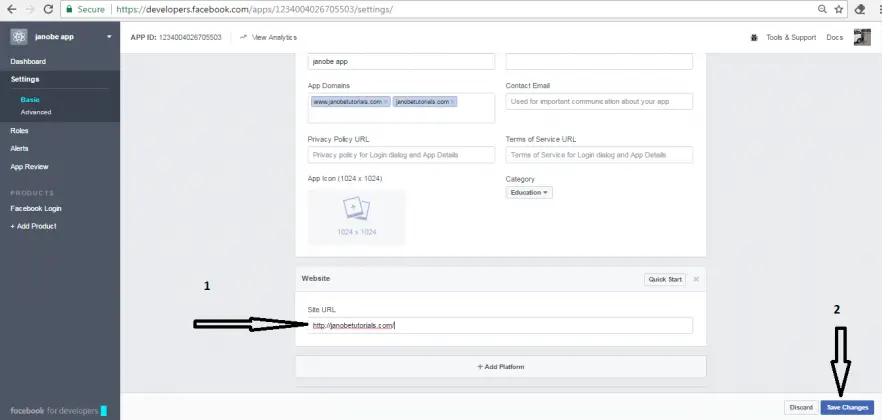Remove www.janobetutorials.com domain tag
Image resolution: width=882 pixels, height=420 pixels.
click(x=385, y=102)
